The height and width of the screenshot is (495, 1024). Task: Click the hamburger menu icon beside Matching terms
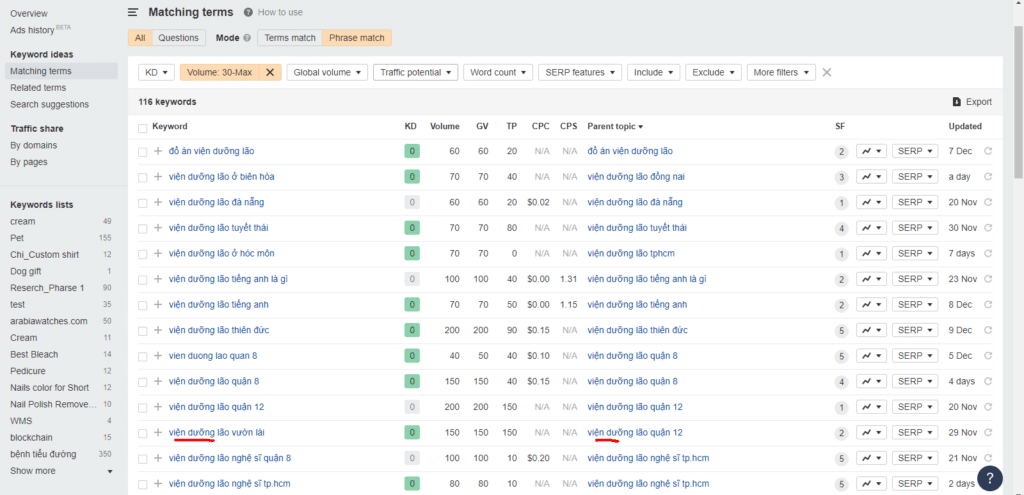[x=133, y=12]
